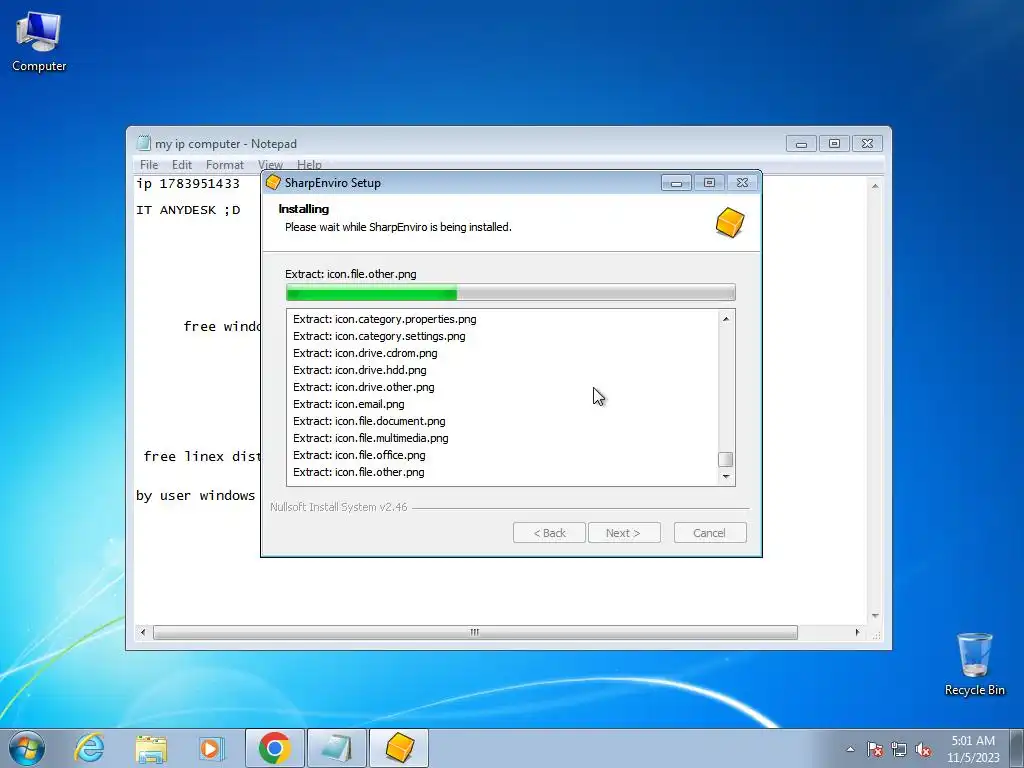
Task: Open Notepad File menu
Action: pos(149,165)
